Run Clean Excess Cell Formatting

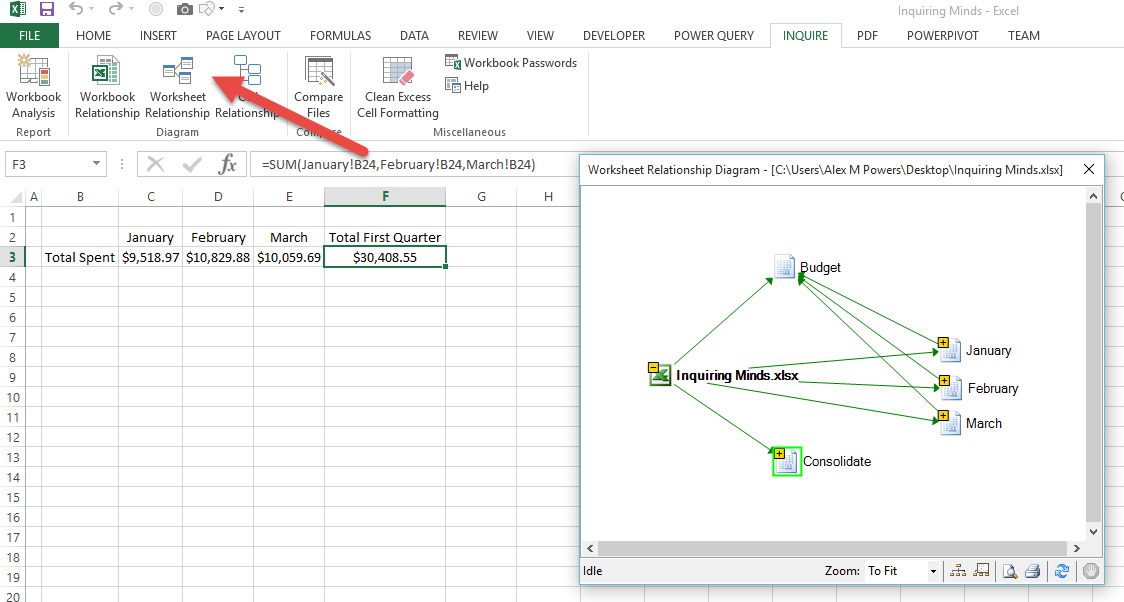pos(397,87)
